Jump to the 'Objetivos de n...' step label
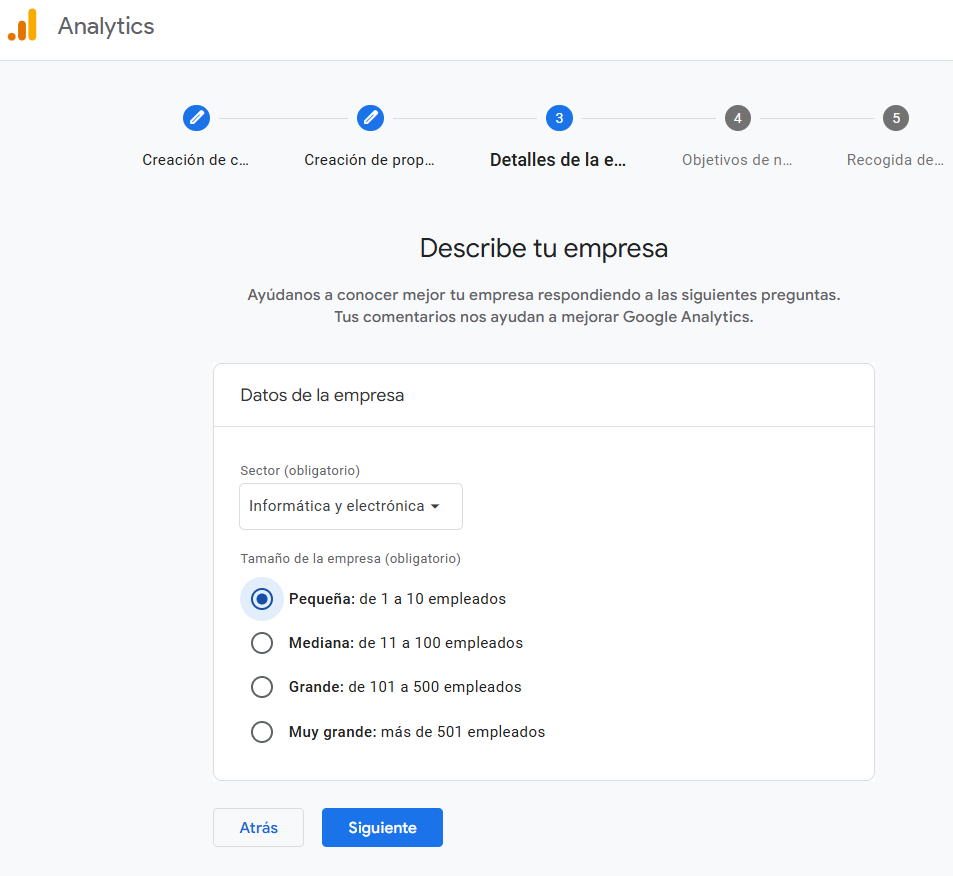Image resolution: width=953 pixels, height=876 pixels. coord(737,160)
